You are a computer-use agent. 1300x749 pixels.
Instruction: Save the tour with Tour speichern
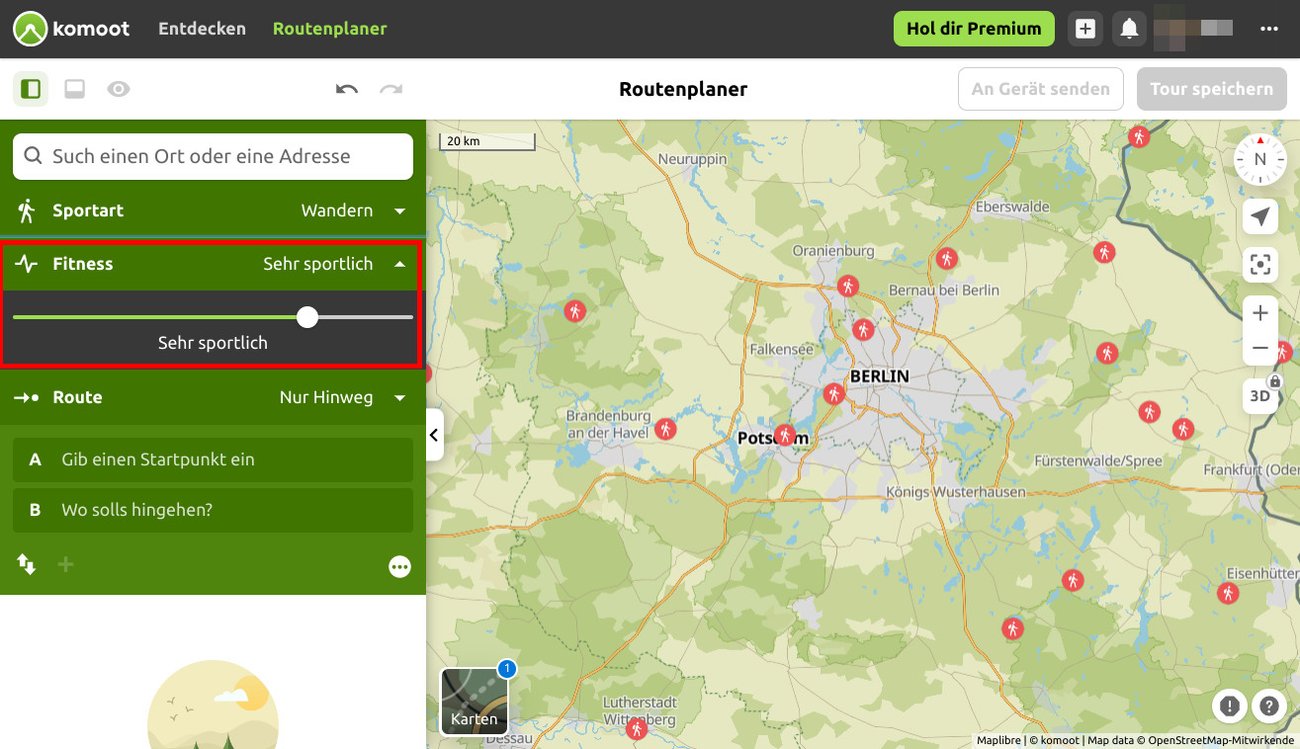[x=1211, y=89]
